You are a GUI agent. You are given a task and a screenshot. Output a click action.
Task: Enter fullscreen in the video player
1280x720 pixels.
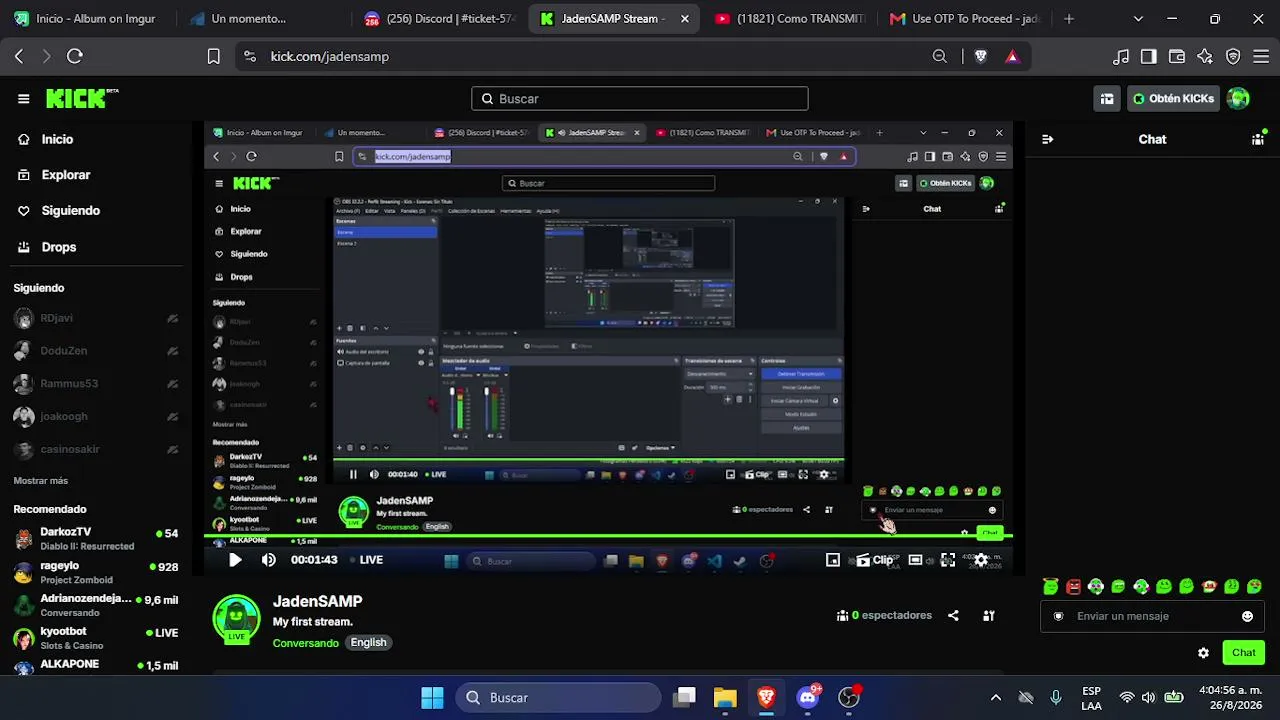(947, 560)
